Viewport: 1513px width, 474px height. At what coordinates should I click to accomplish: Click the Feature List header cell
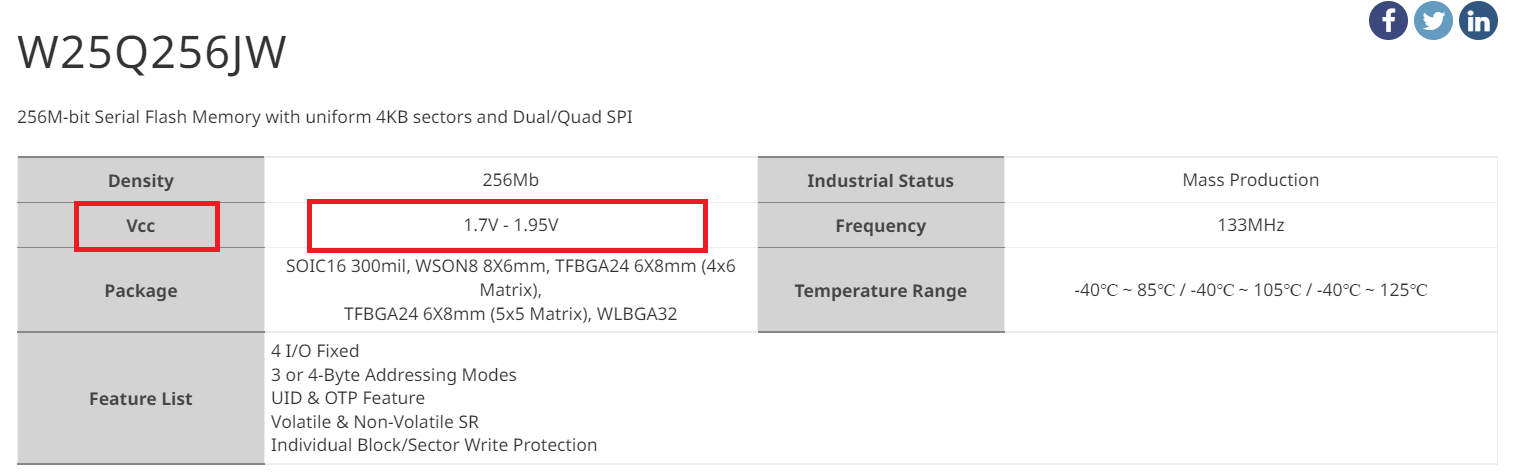141,398
